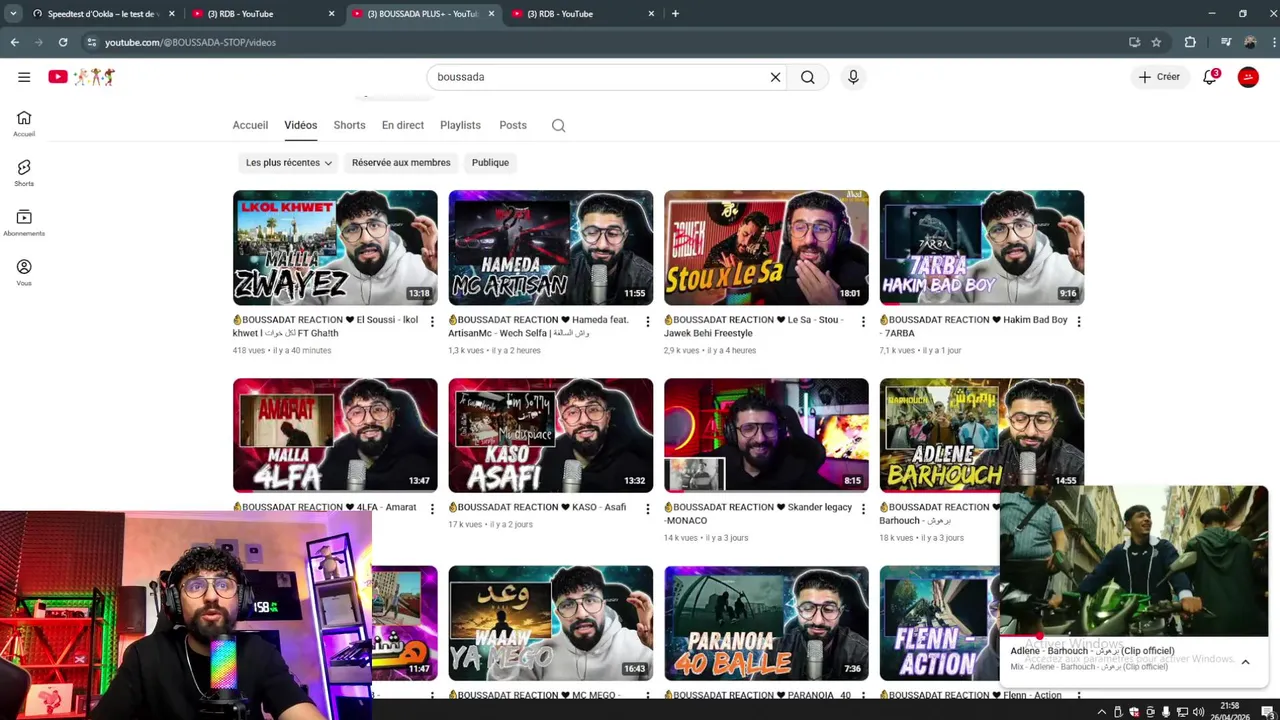Open the browser extensions puzzle icon

1190,42
